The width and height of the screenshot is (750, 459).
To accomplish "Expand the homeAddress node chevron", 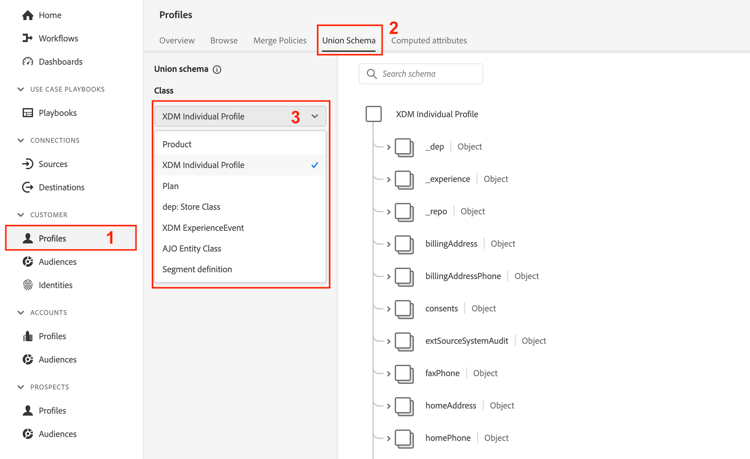I will 388,406.
